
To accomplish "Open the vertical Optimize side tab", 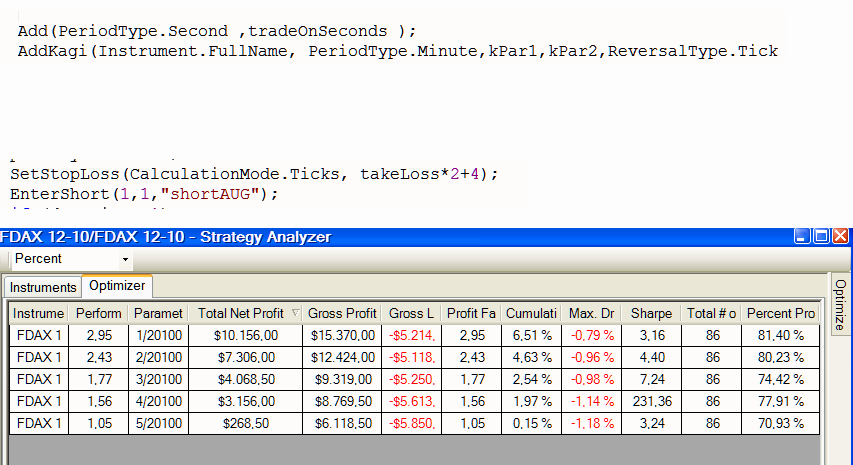I will point(840,305).
